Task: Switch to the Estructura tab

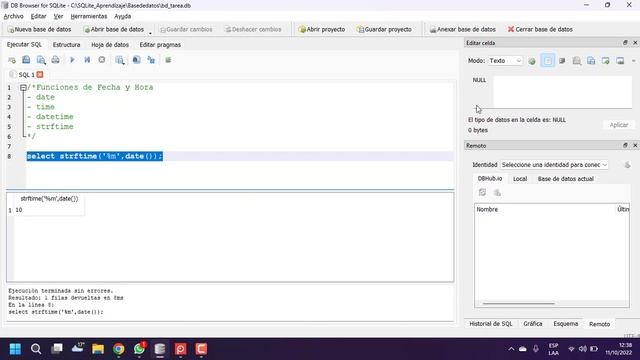Action: coord(66,45)
